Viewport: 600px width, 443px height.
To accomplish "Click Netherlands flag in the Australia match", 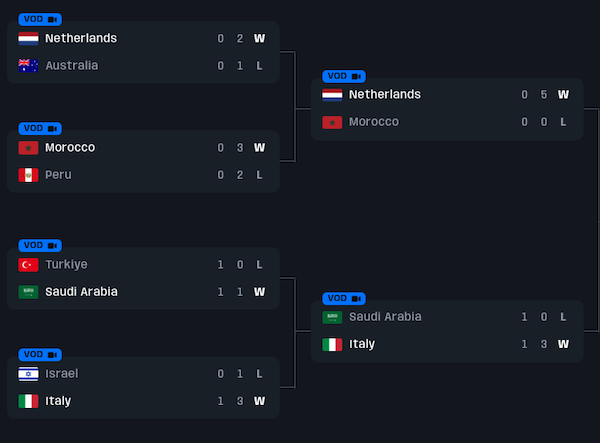I will (28, 39).
